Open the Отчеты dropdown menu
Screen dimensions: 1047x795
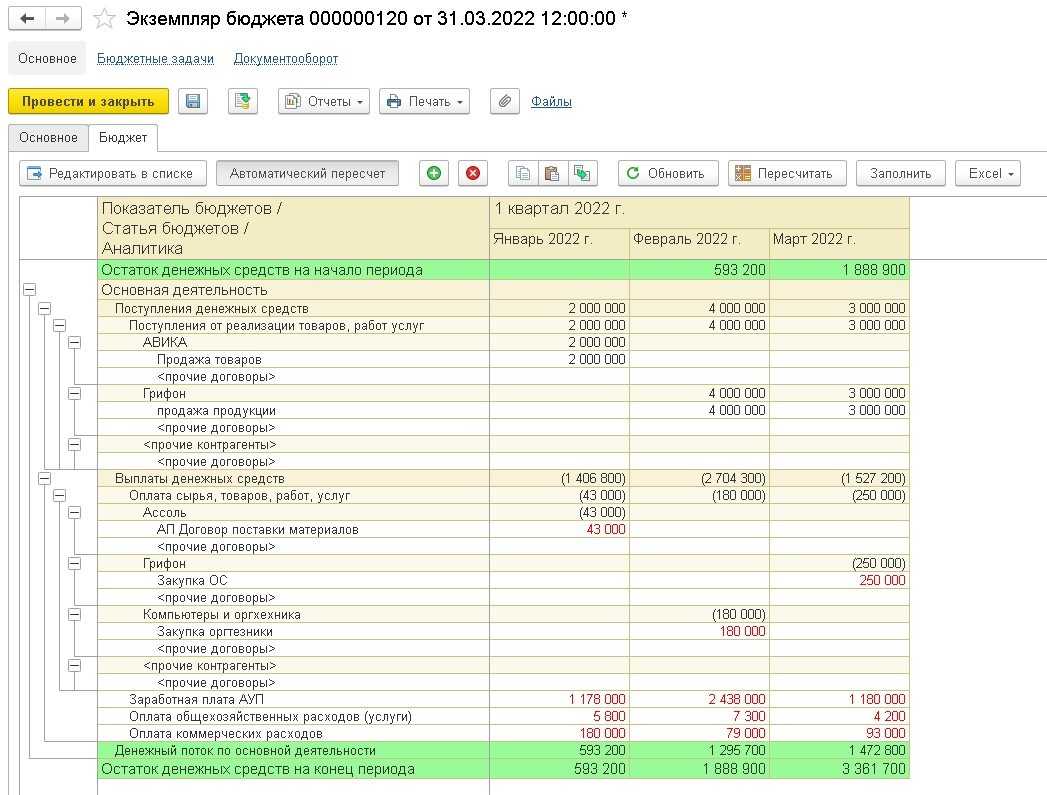pyautogui.click(x=324, y=101)
